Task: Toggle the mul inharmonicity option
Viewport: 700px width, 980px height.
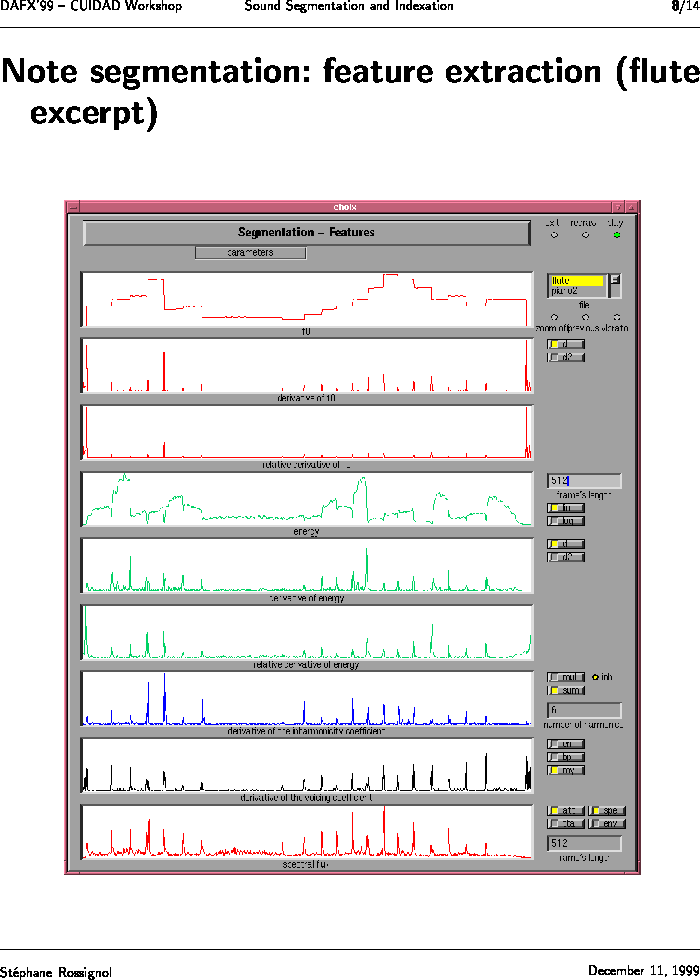Action: click(x=566, y=677)
